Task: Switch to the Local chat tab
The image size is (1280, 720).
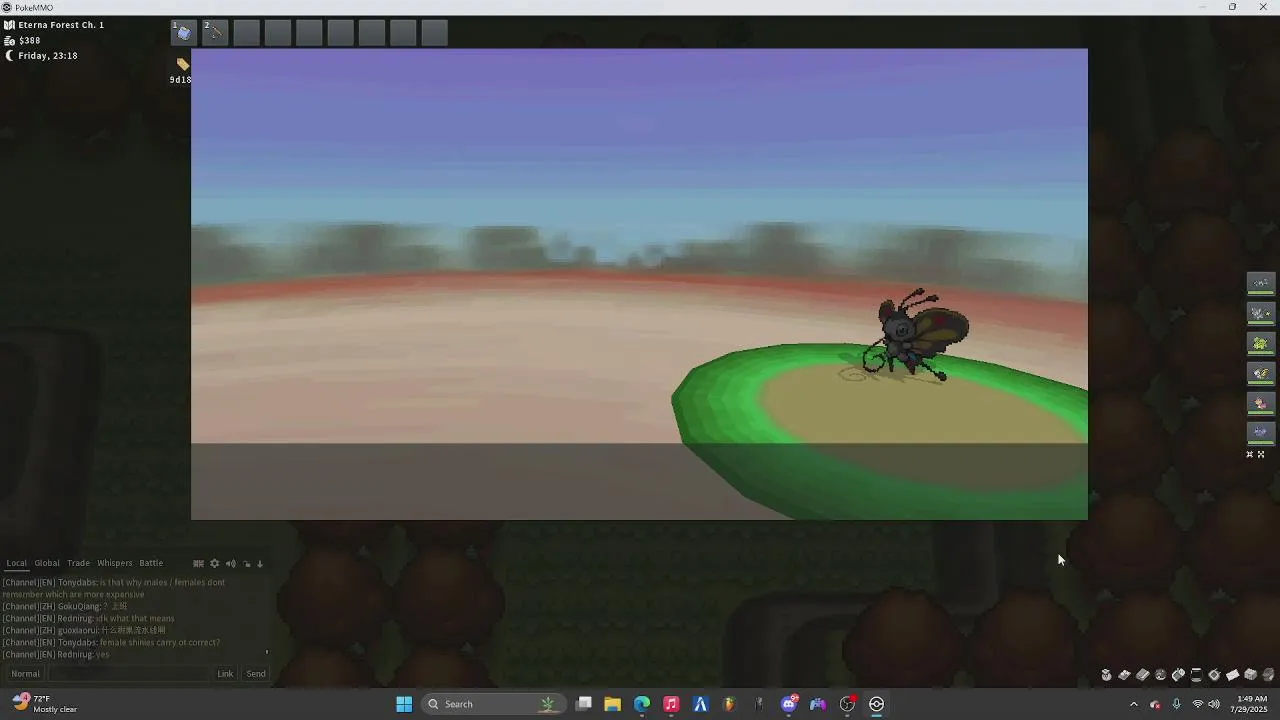Action: (x=16, y=563)
